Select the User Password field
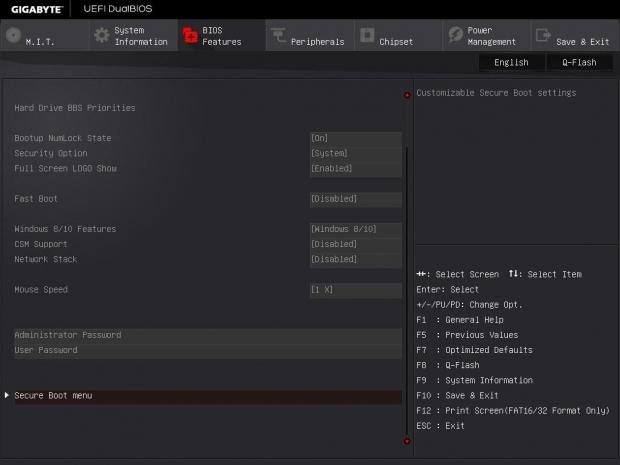The image size is (620, 465). click(208, 350)
